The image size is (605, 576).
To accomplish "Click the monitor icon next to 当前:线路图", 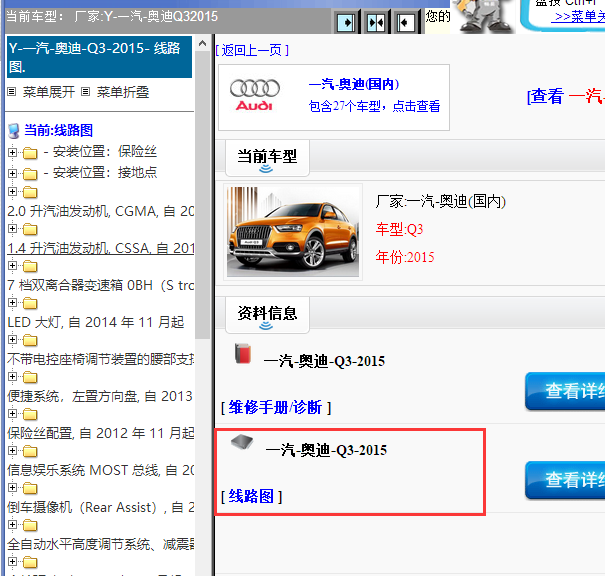I will 14,131.
